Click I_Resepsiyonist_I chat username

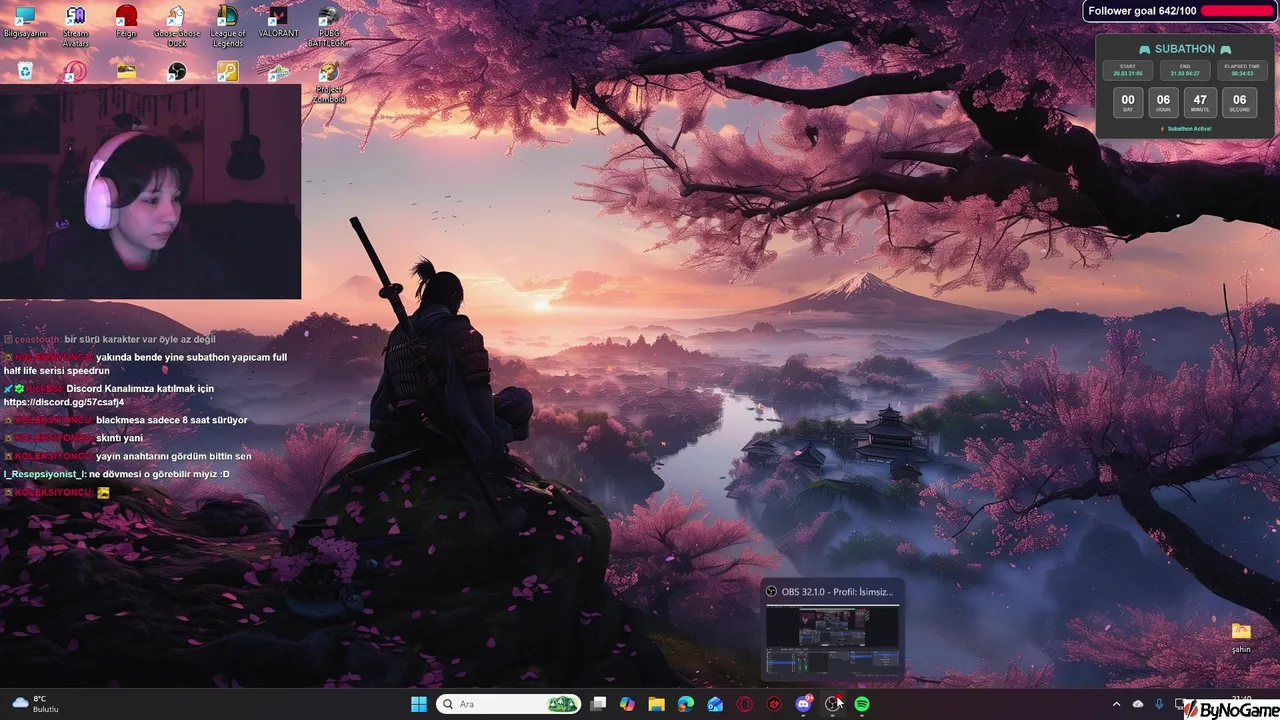45,474
